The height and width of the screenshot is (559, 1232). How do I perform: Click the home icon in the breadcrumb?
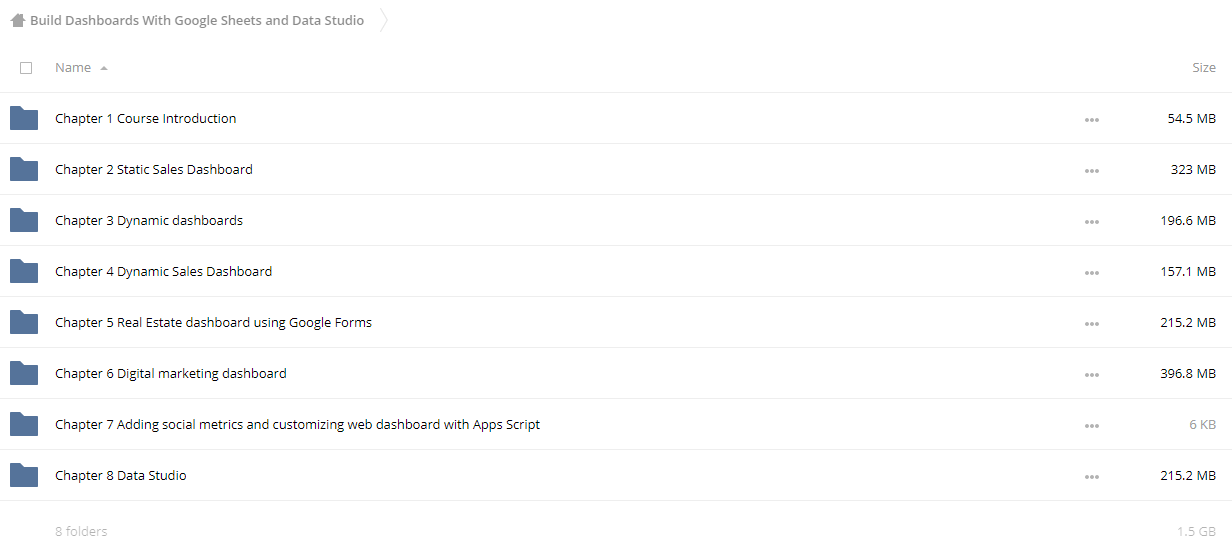[x=18, y=20]
